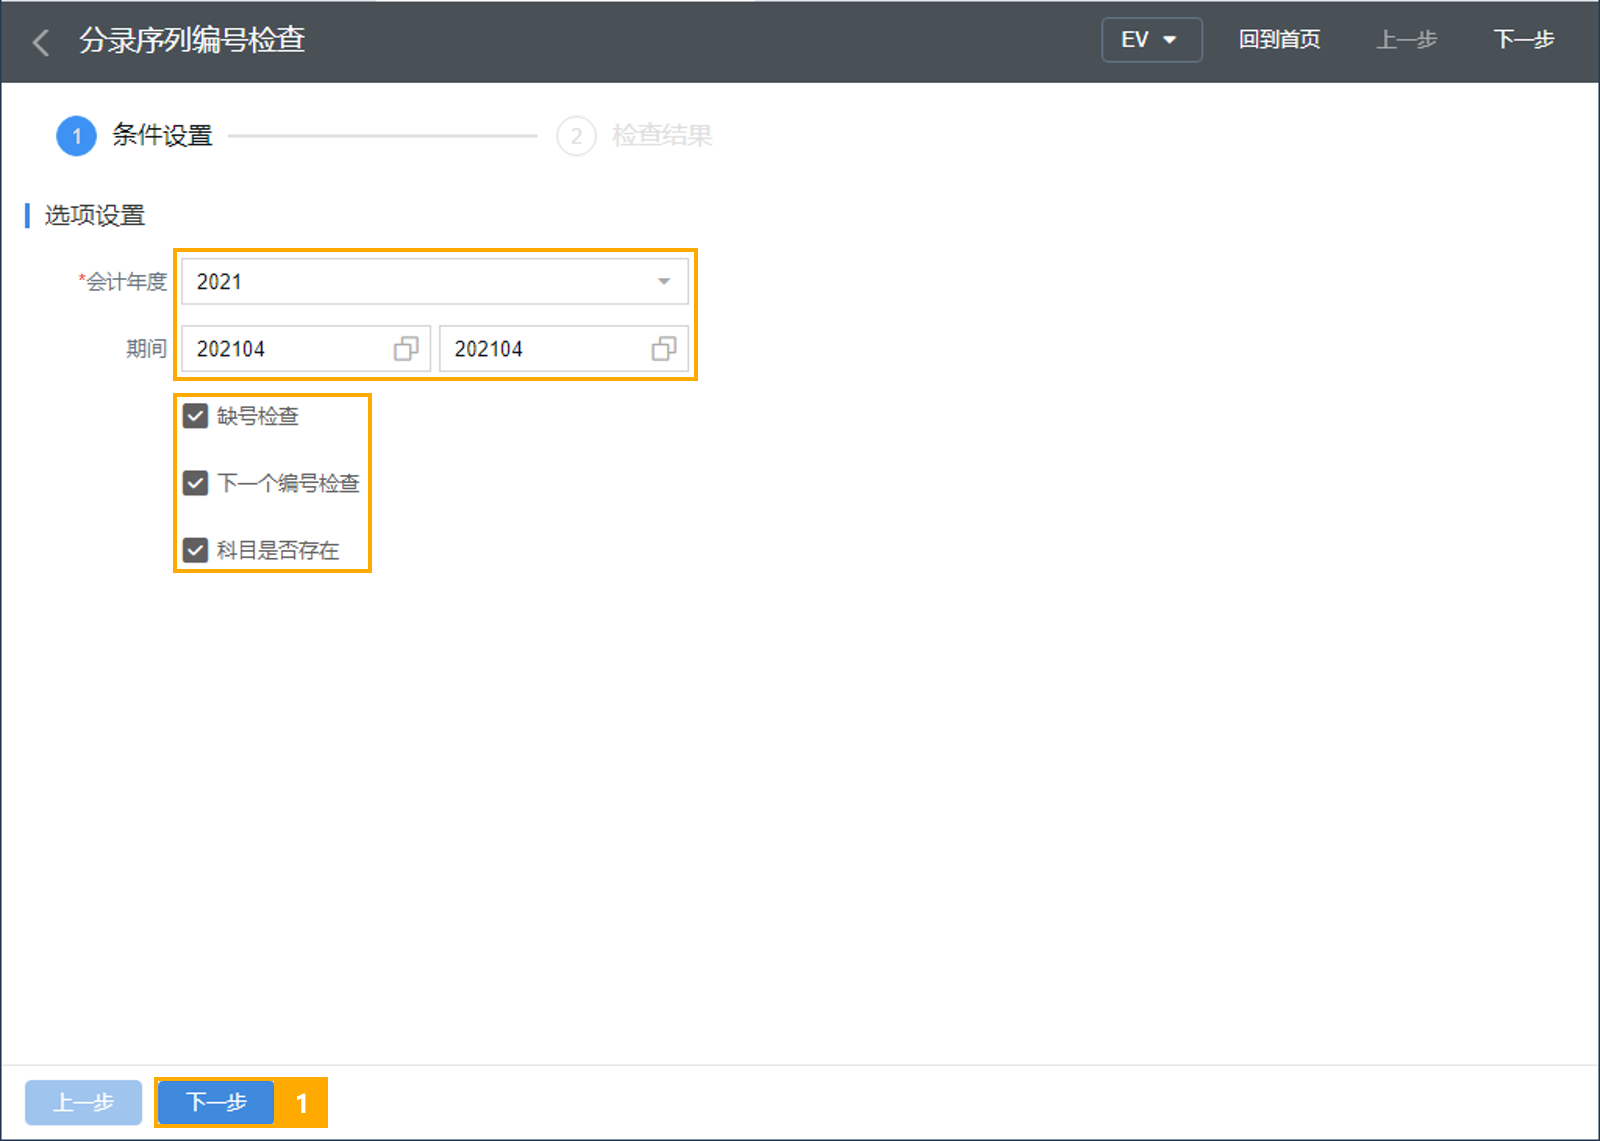The image size is (1600, 1141).
Task: Uncheck the 缺号检查 checkbox
Action: click(196, 416)
